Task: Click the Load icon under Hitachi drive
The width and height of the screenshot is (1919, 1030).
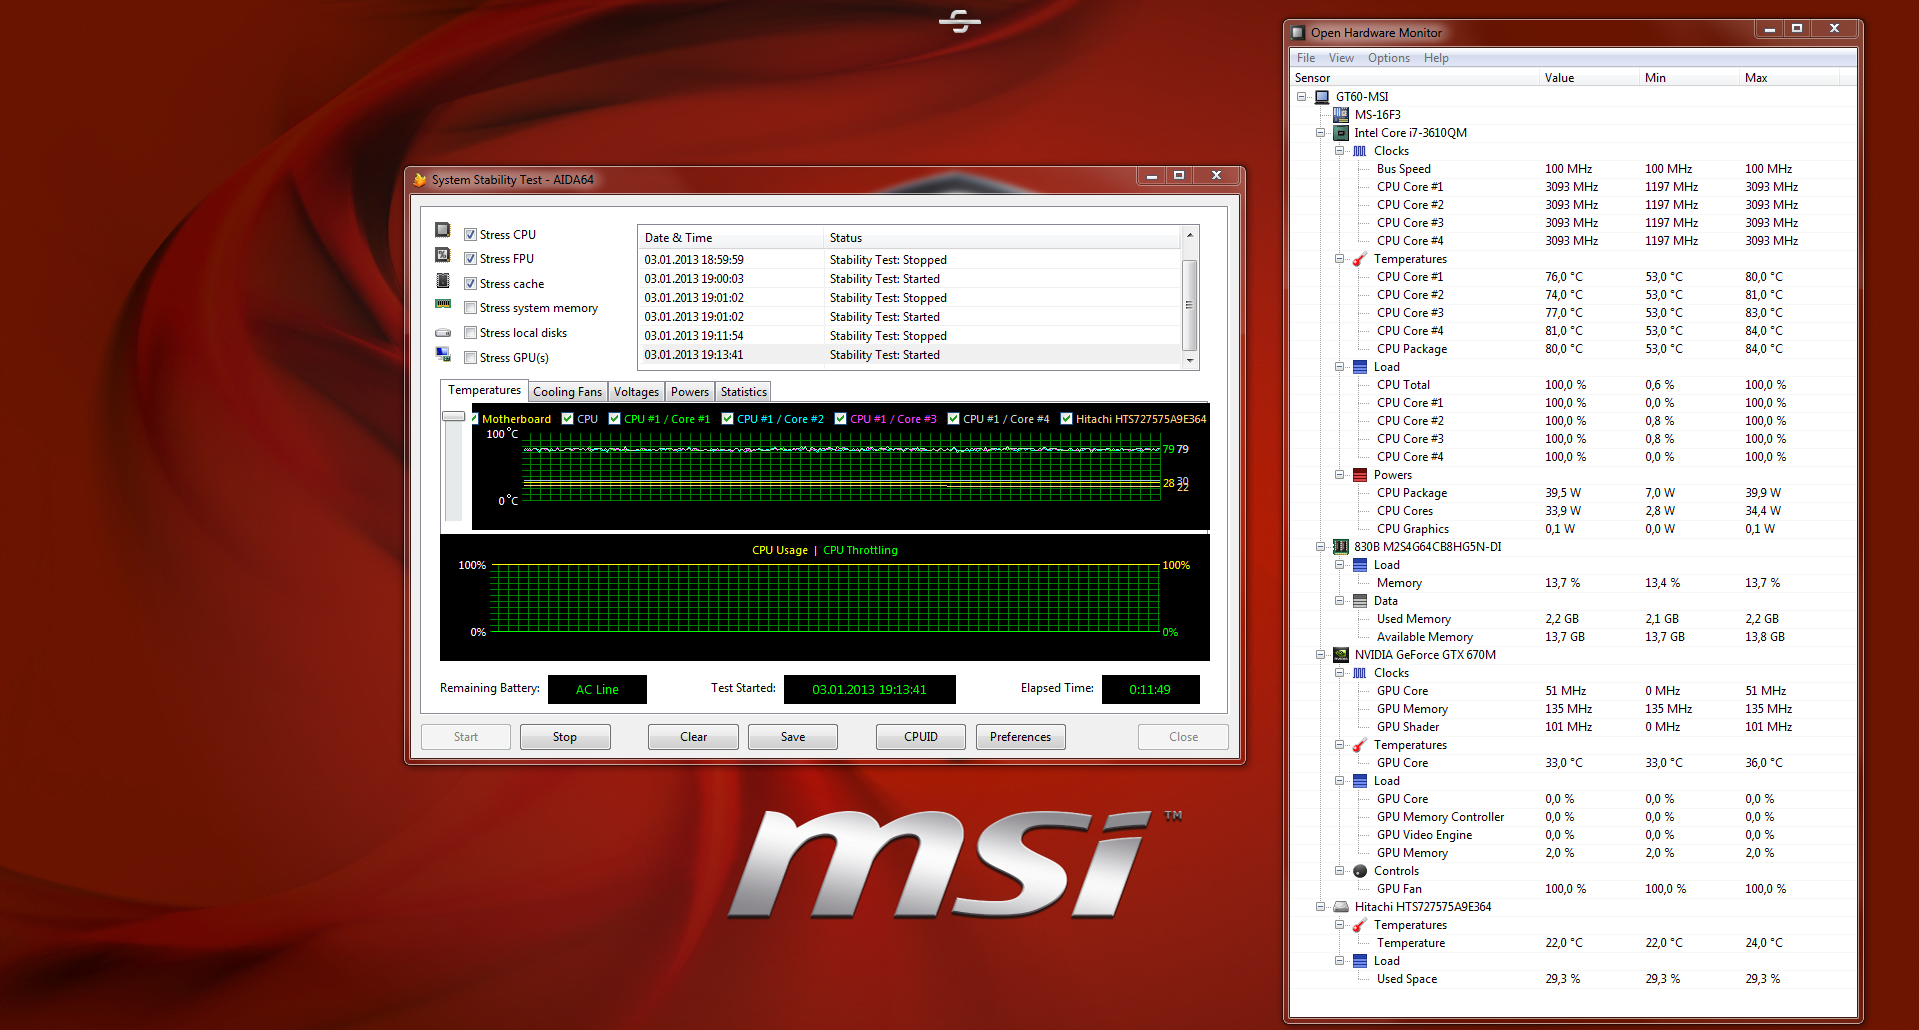Action: click(x=1360, y=961)
